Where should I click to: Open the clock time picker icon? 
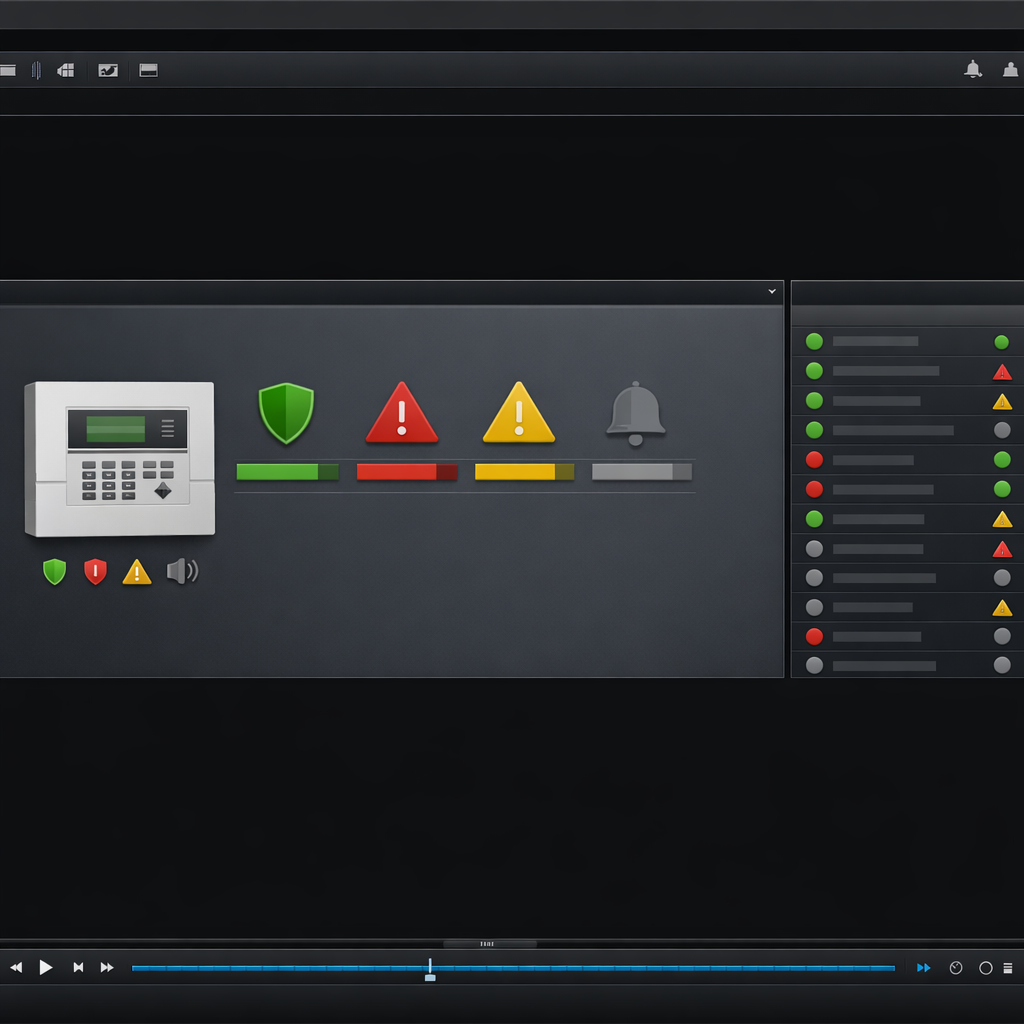[x=955, y=968]
